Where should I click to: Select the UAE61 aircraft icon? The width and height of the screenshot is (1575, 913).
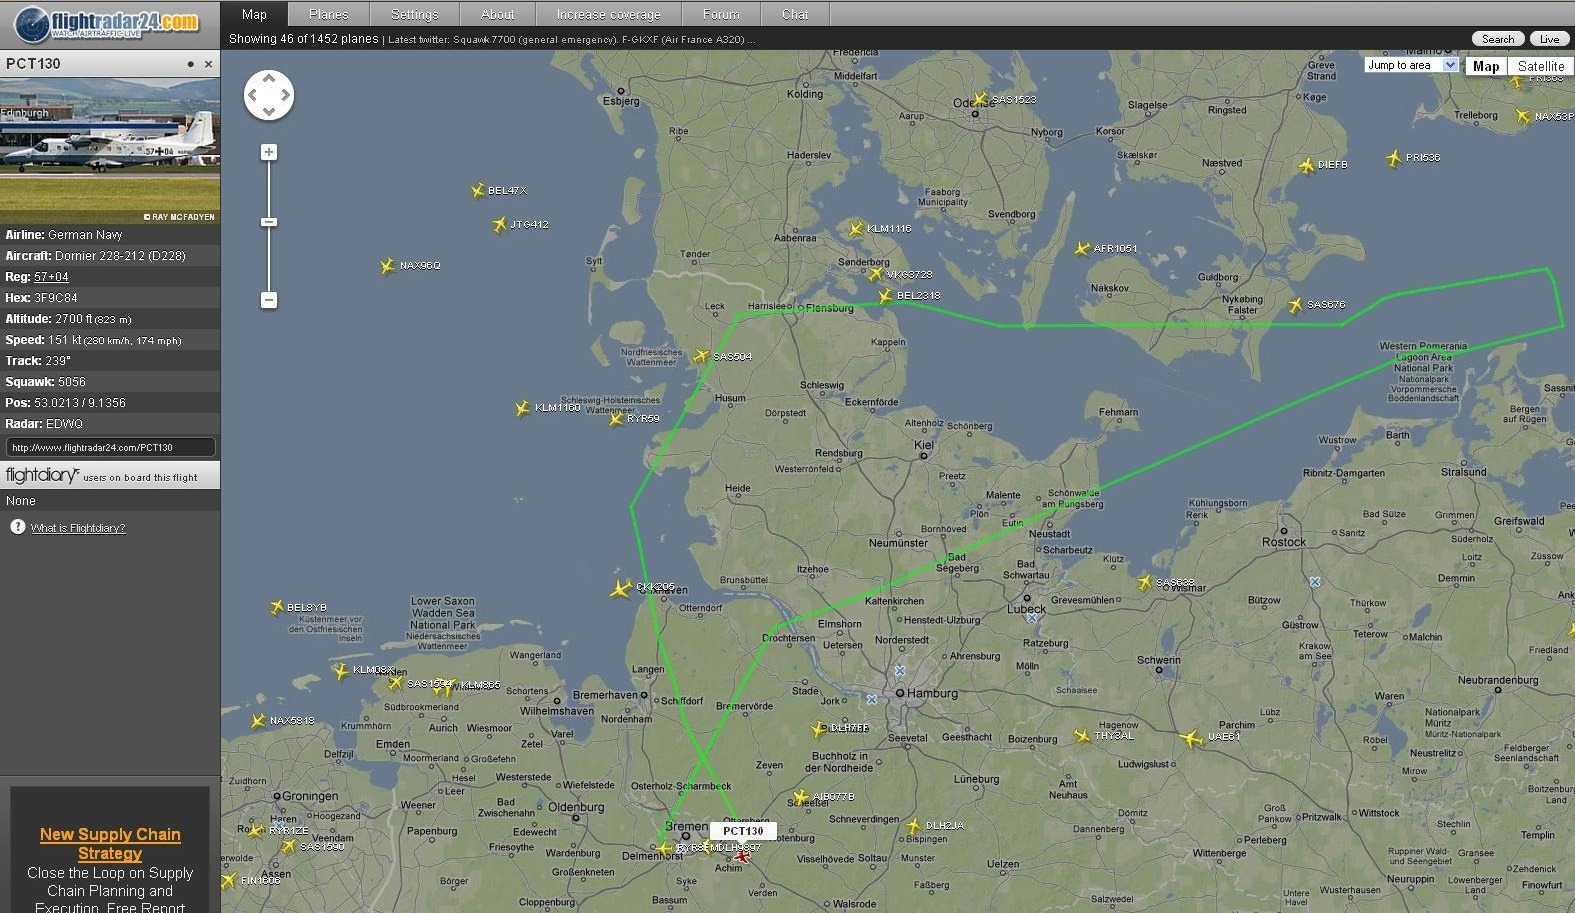[1190, 739]
